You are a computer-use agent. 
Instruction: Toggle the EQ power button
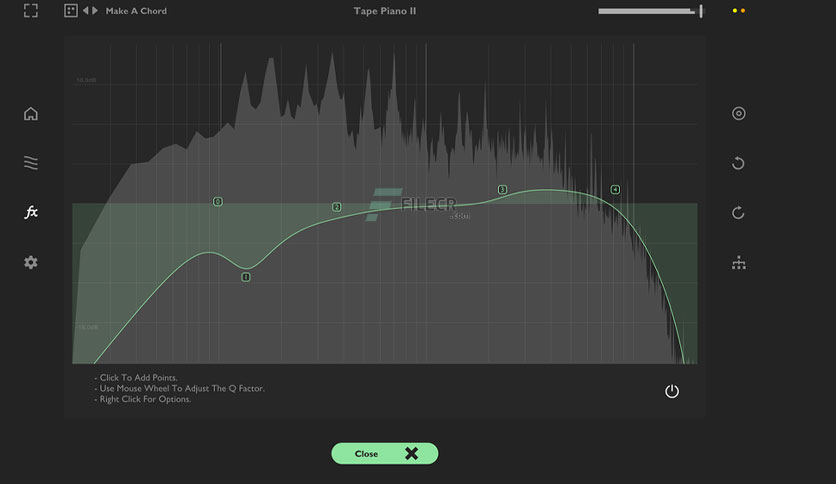(x=672, y=391)
